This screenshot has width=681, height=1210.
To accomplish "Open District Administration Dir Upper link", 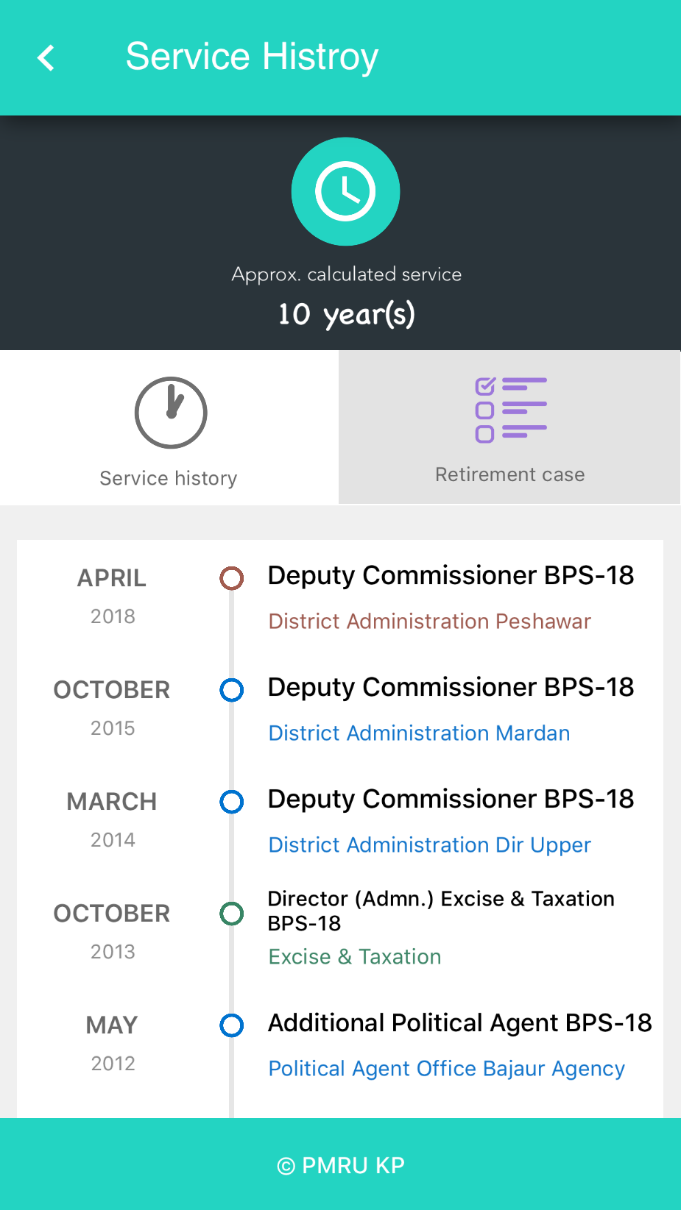I will coord(429,845).
